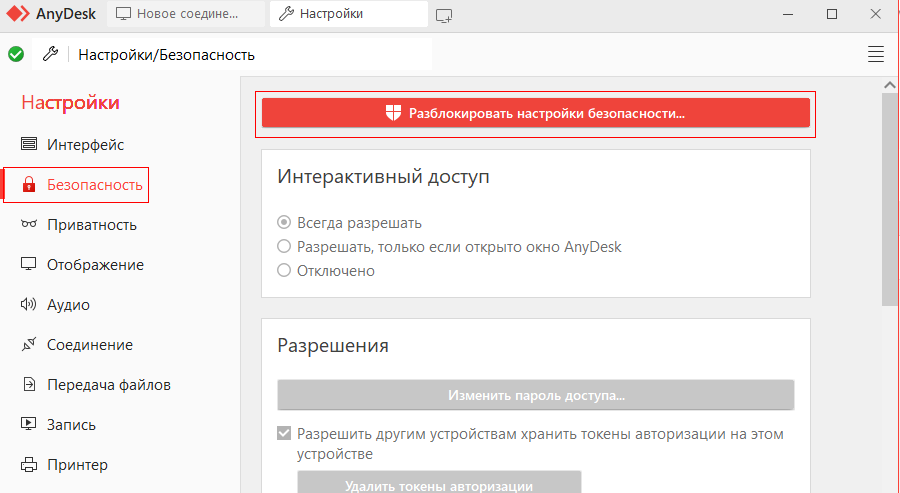Click the Принтер printer icon
This screenshot has height=493, width=900.
pyautogui.click(x=29, y=465)
